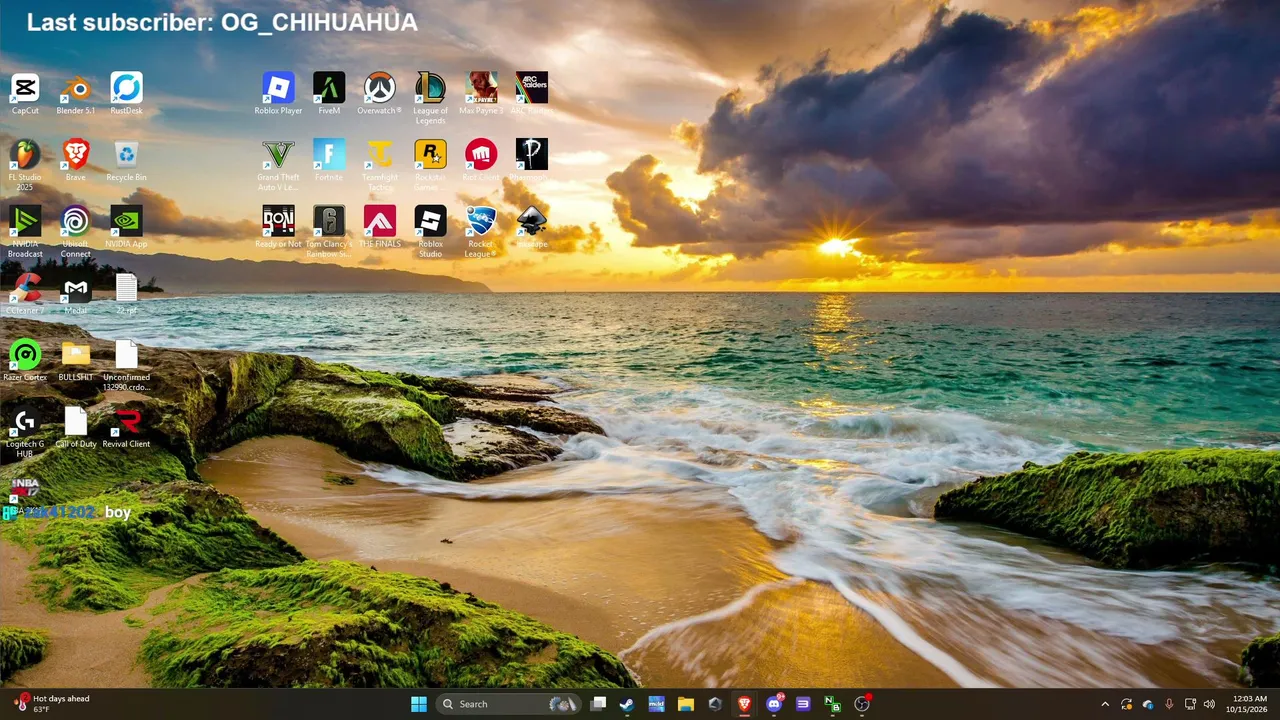Click the Logitech G HUB desktop icon

pos(25,432)
